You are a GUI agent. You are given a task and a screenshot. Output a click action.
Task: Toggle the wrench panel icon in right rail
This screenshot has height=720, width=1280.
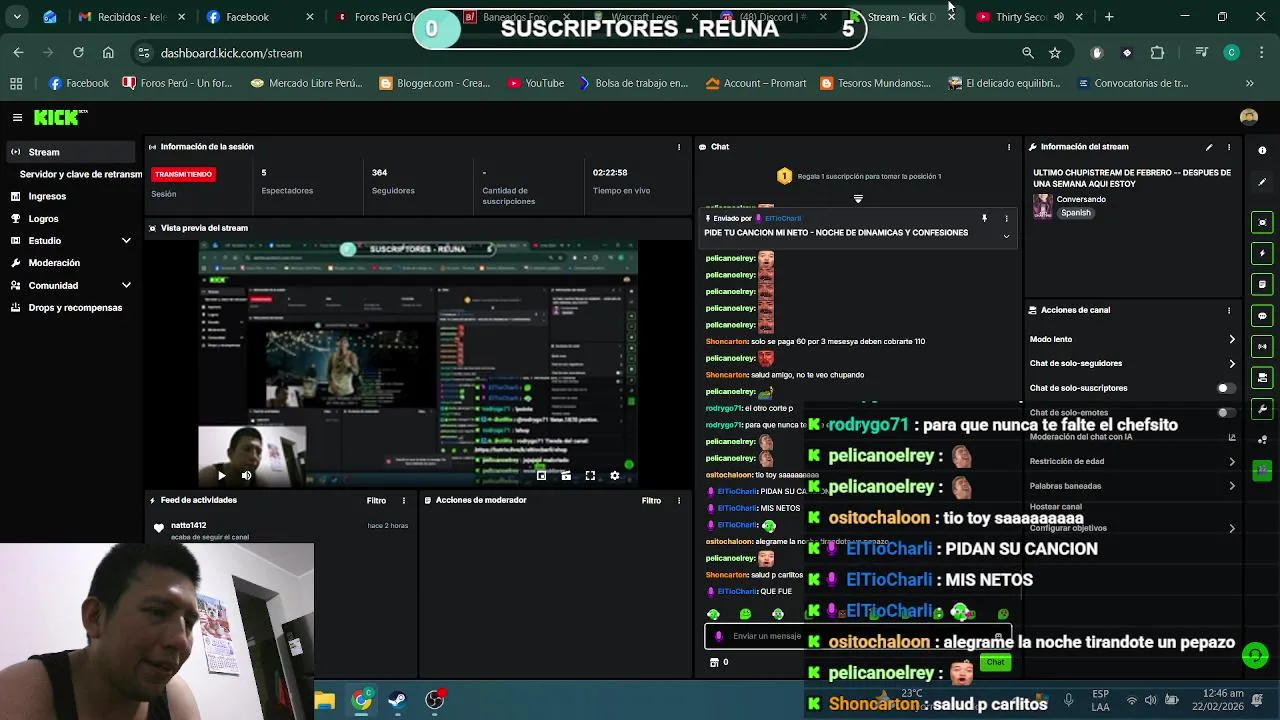click(1262, 408)
